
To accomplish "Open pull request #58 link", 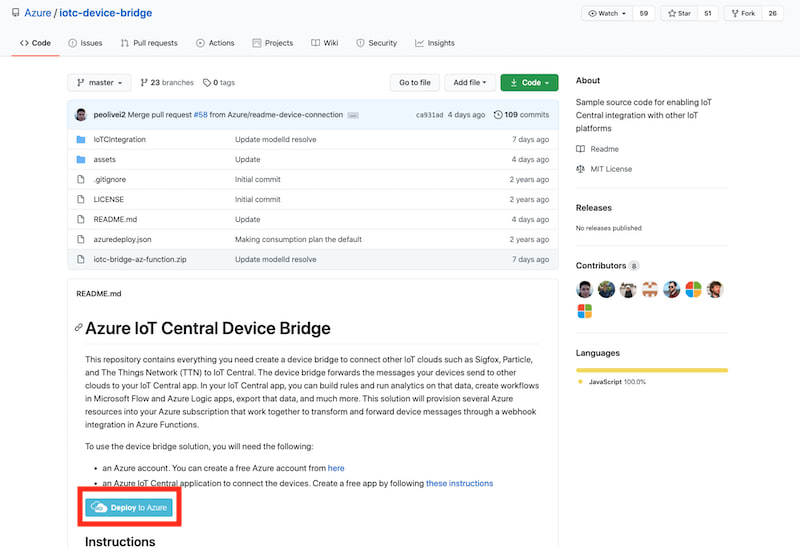I will coord(201,114).
